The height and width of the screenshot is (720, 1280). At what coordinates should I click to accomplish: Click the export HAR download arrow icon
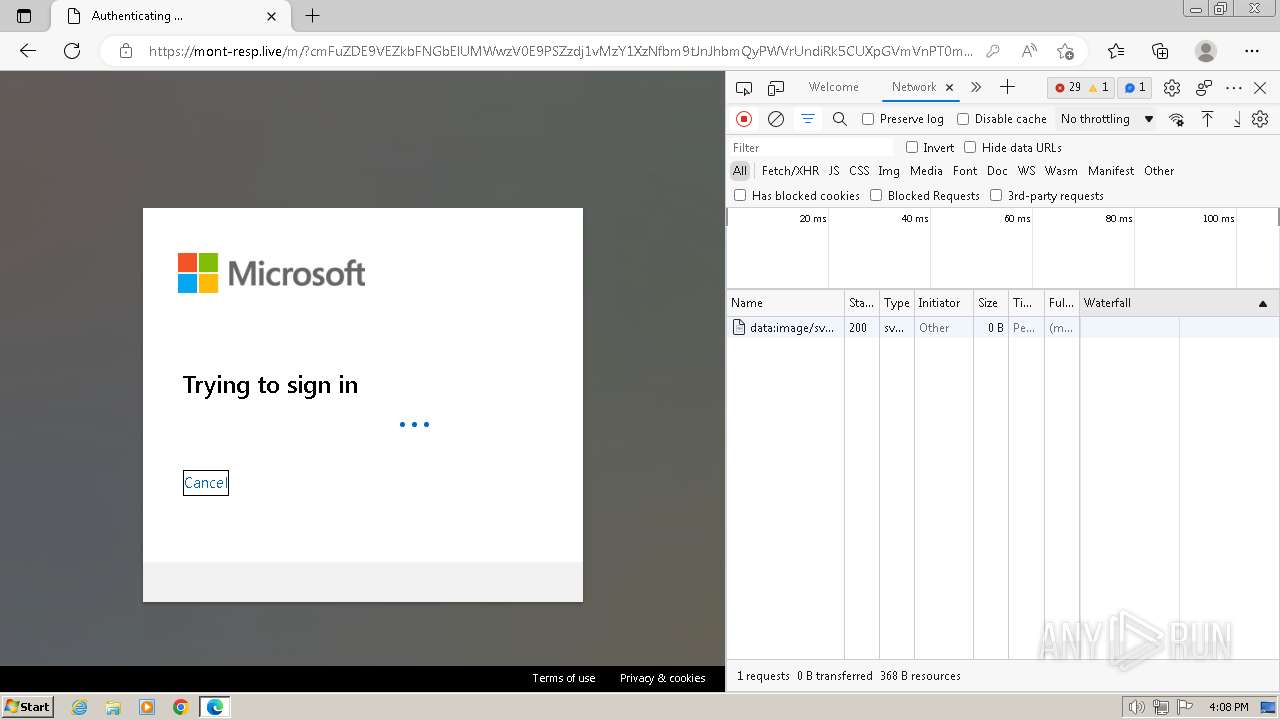point(1236,119)
